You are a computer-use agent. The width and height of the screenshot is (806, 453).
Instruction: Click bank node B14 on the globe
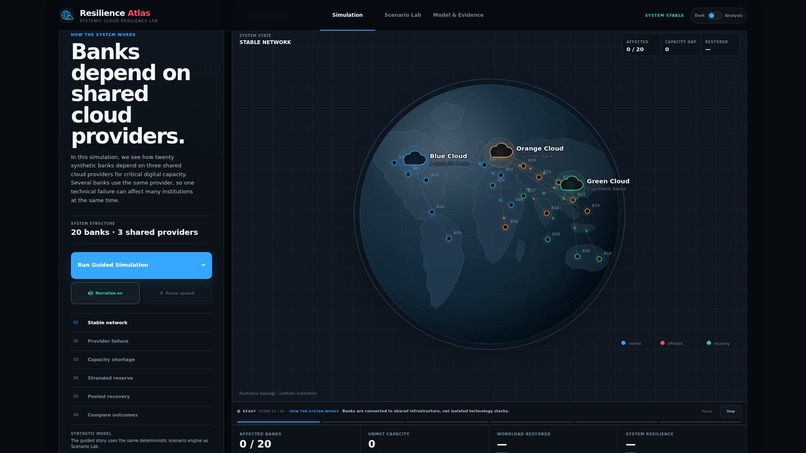point(546,213)
